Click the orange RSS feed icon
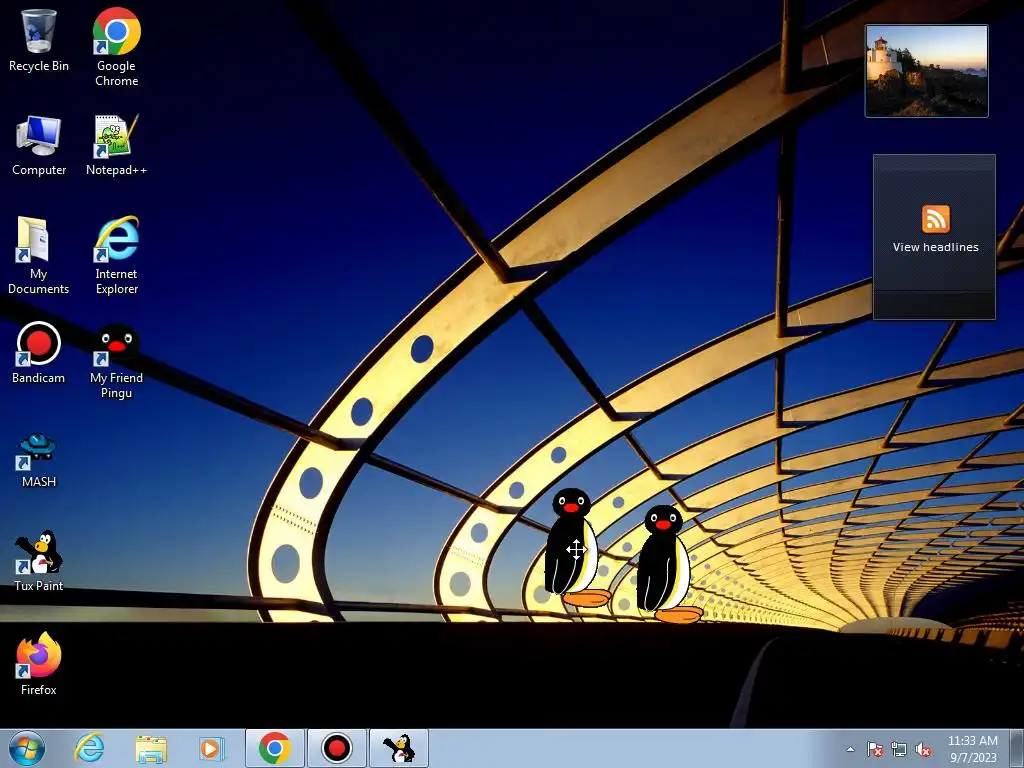The height and width of the screenshot is (768, 1024). pyautogui.click(x=935, y=219)
